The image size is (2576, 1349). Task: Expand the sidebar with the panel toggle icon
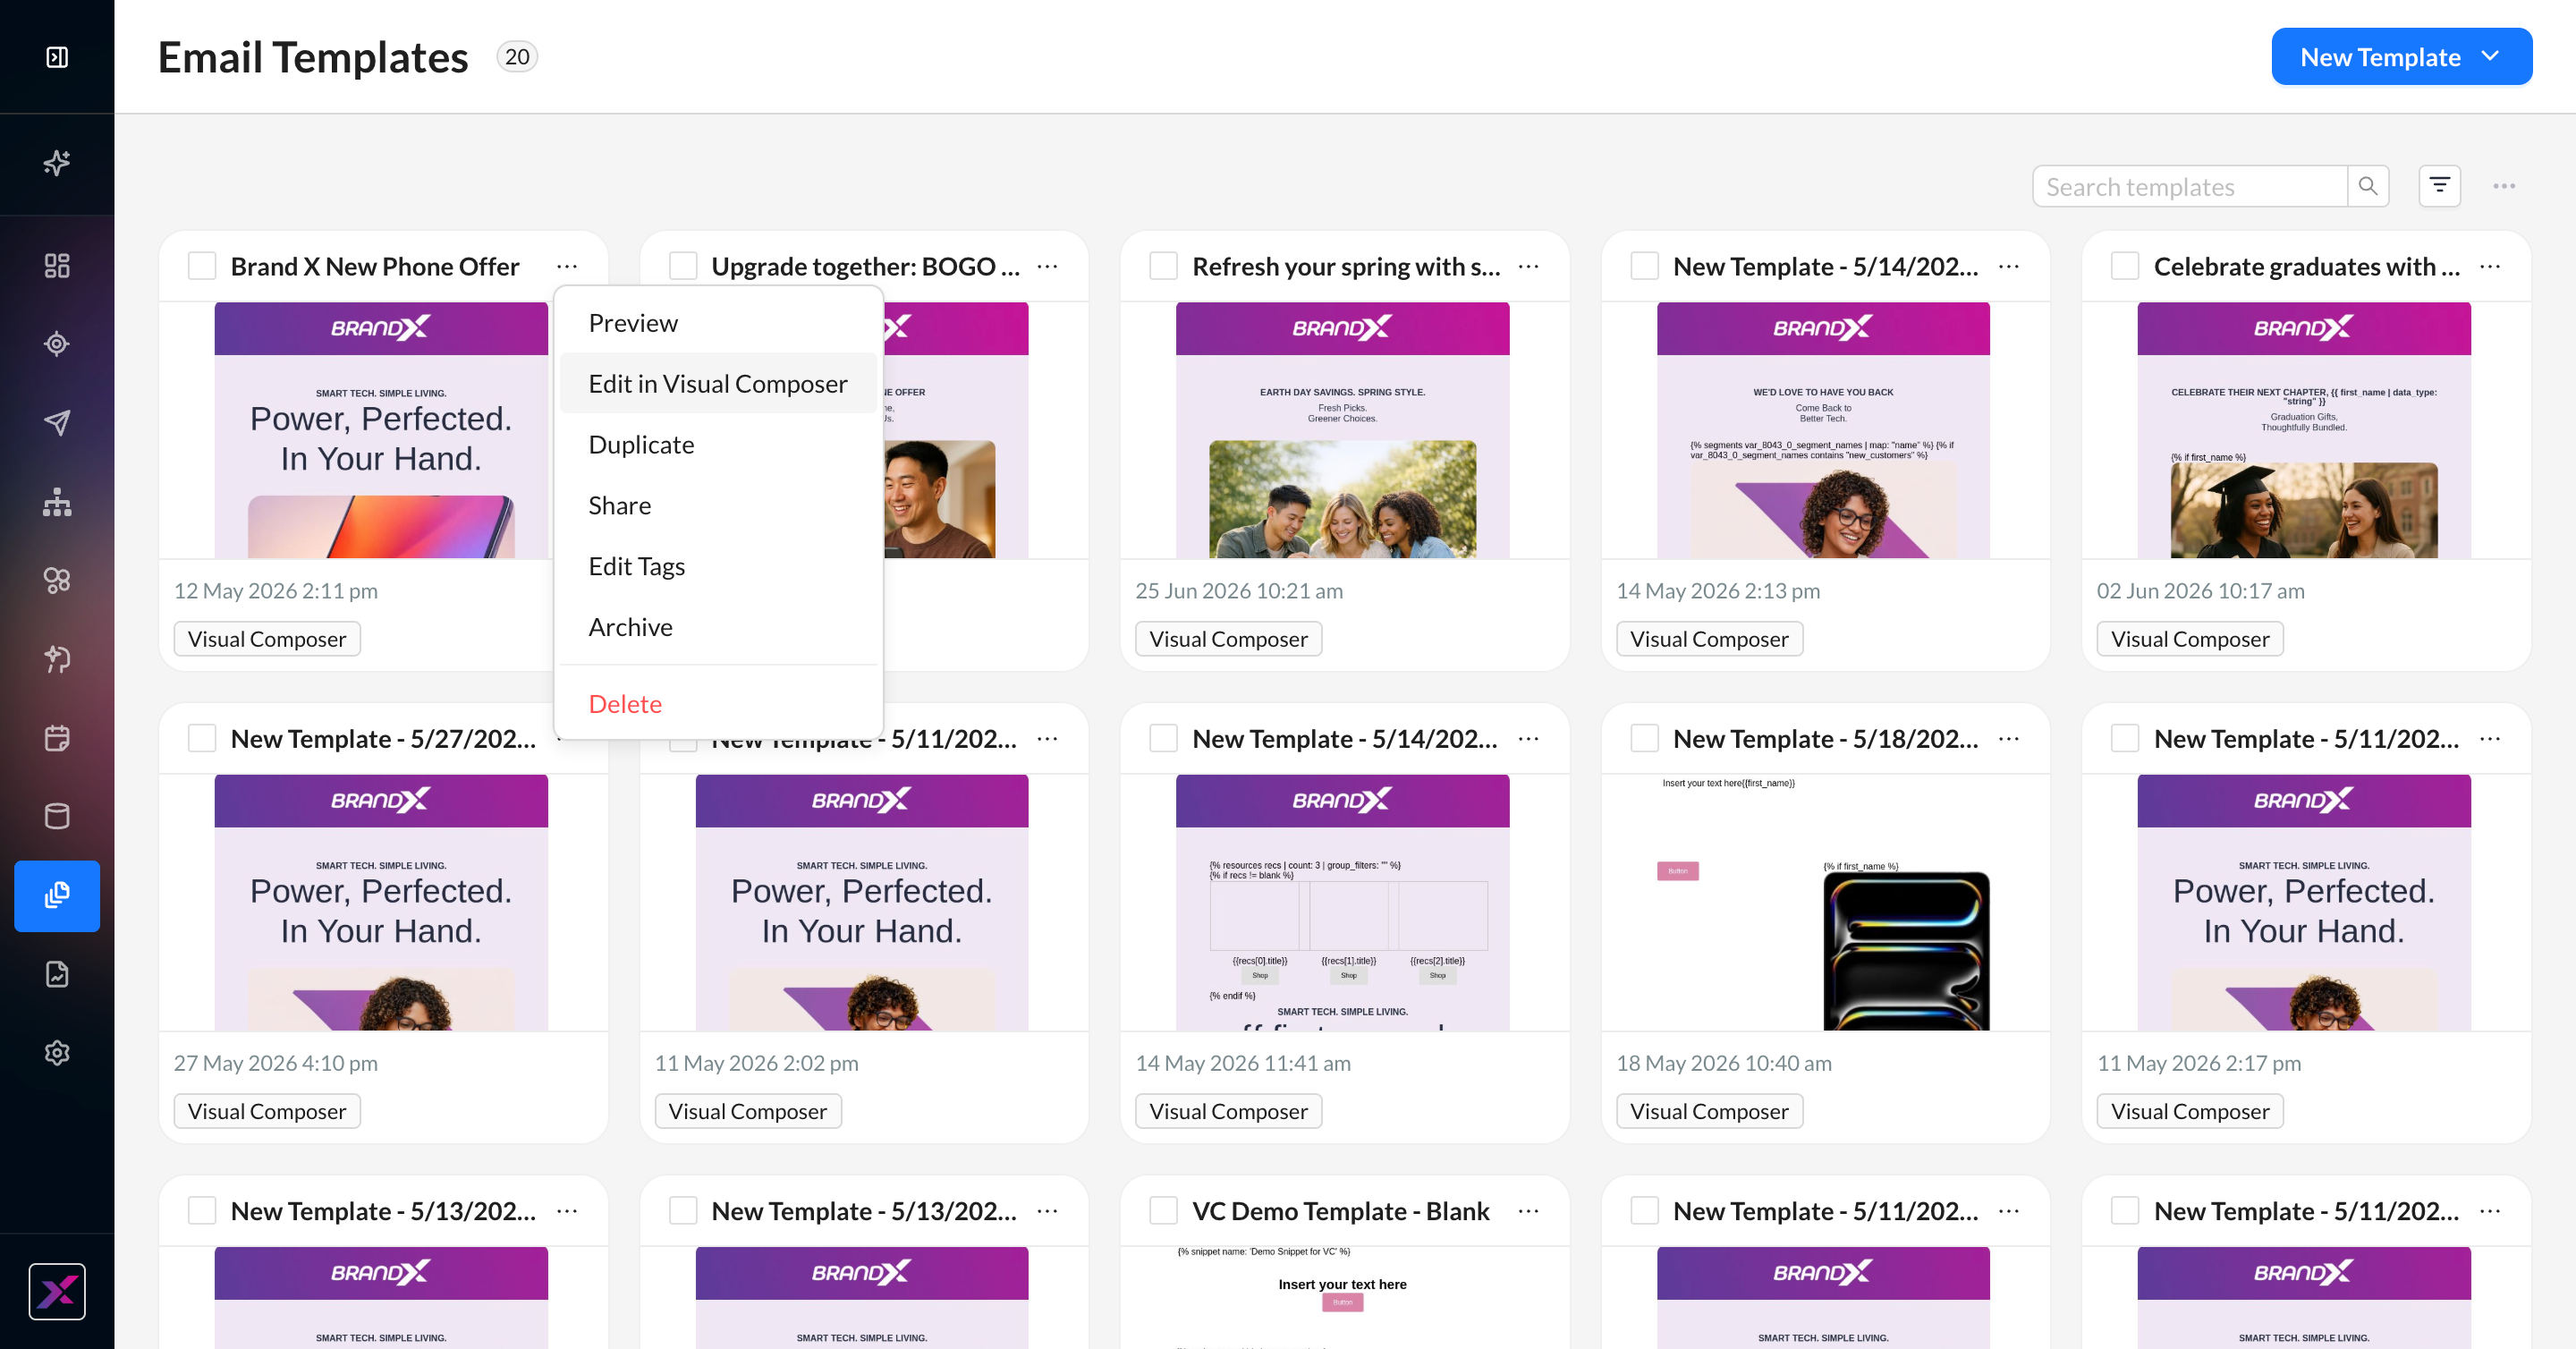57,57
